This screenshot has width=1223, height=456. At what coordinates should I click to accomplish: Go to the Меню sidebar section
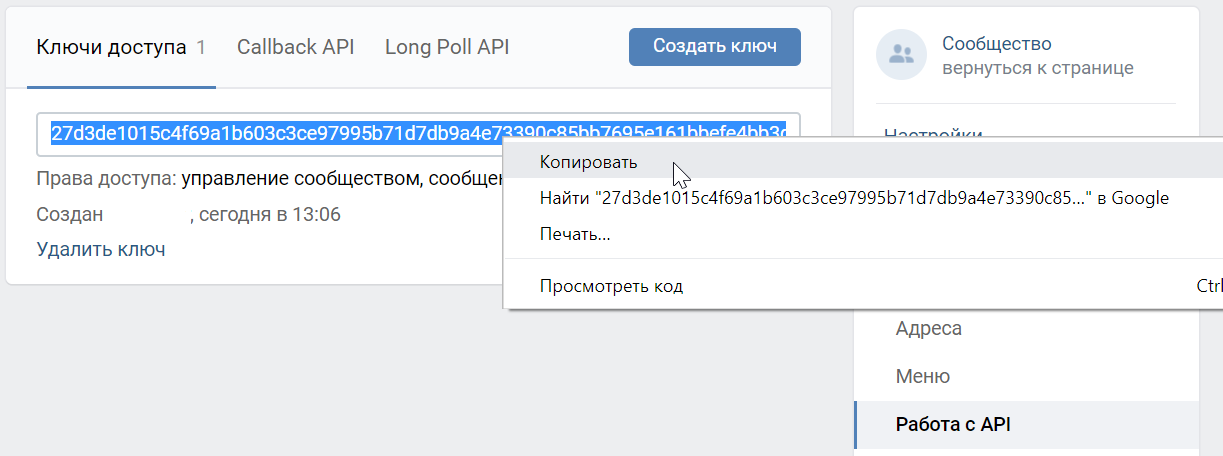922,376
